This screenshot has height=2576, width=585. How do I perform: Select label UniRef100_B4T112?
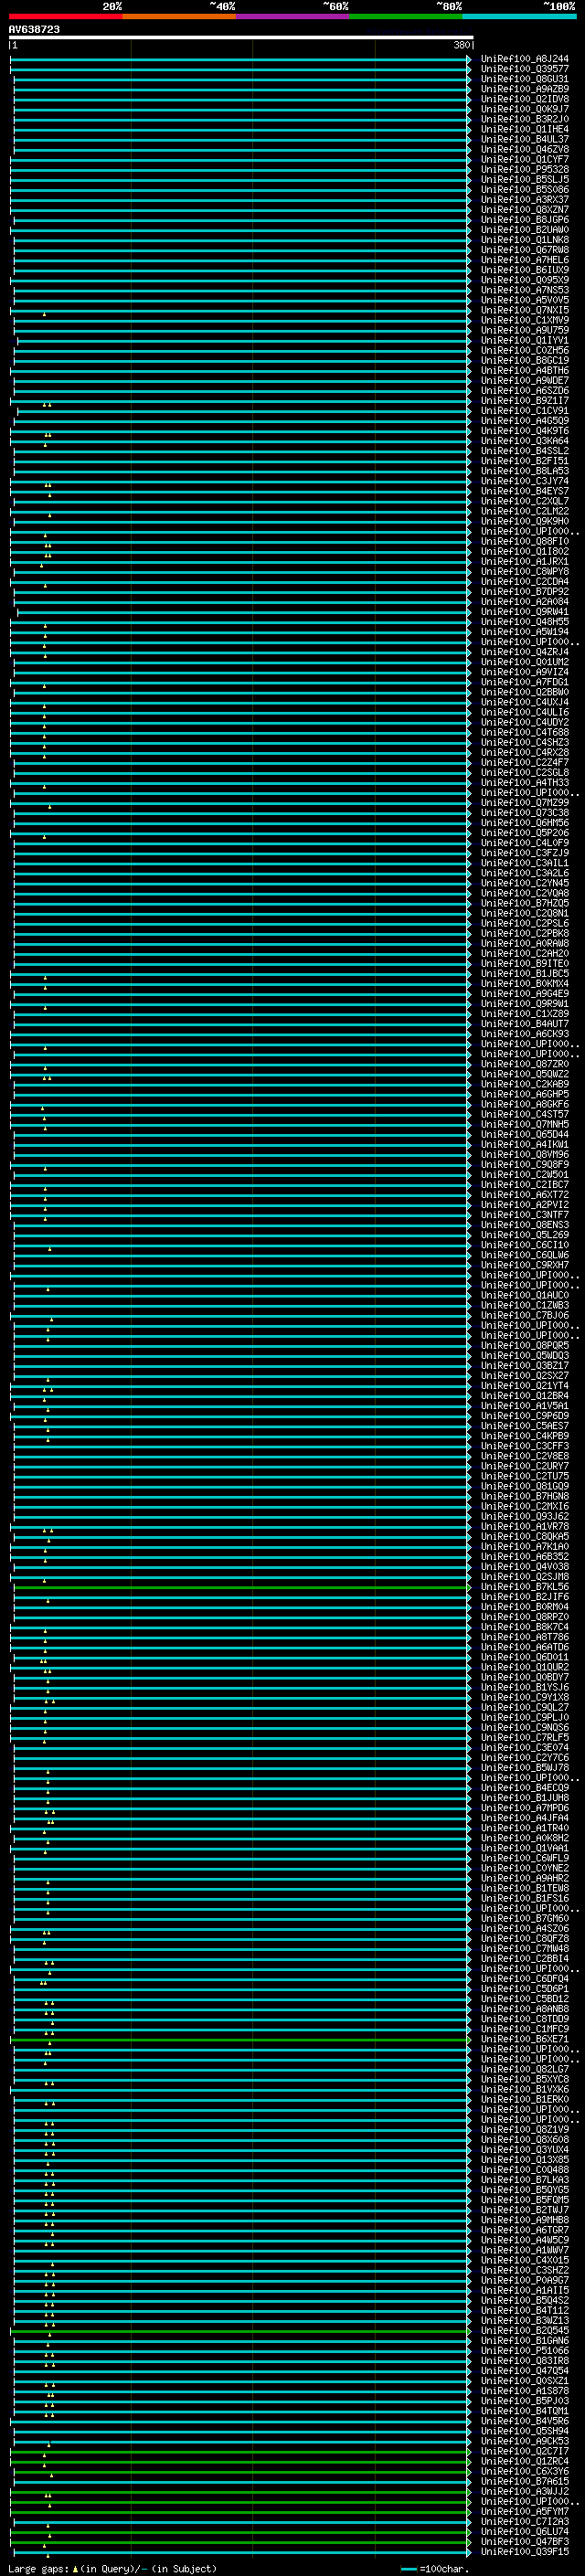coord(525,2310)
